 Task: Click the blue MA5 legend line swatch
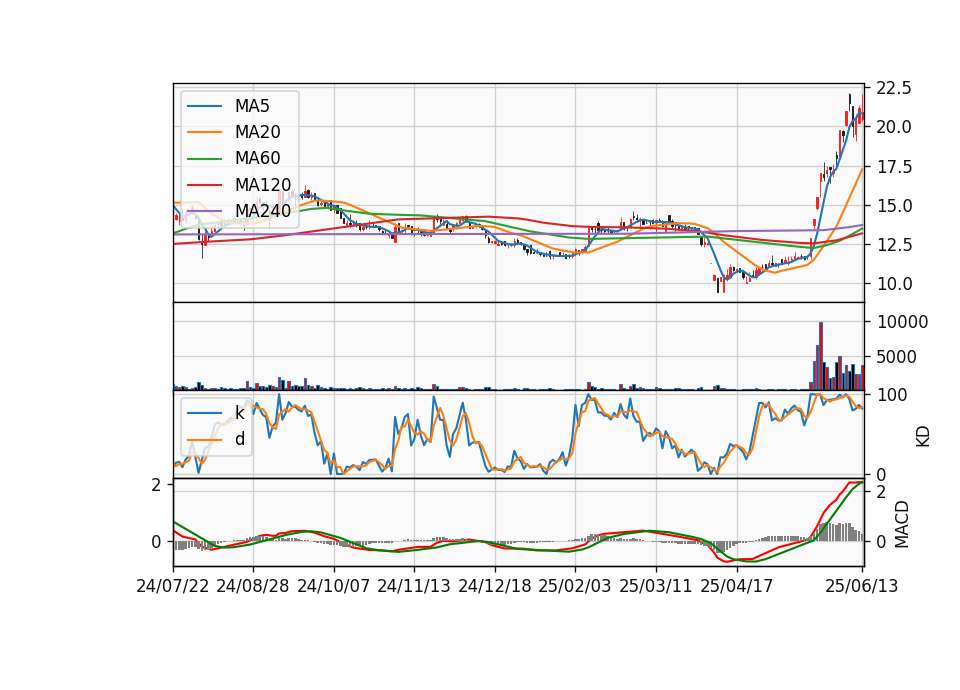pyautogui.click(x=204, y=106)
